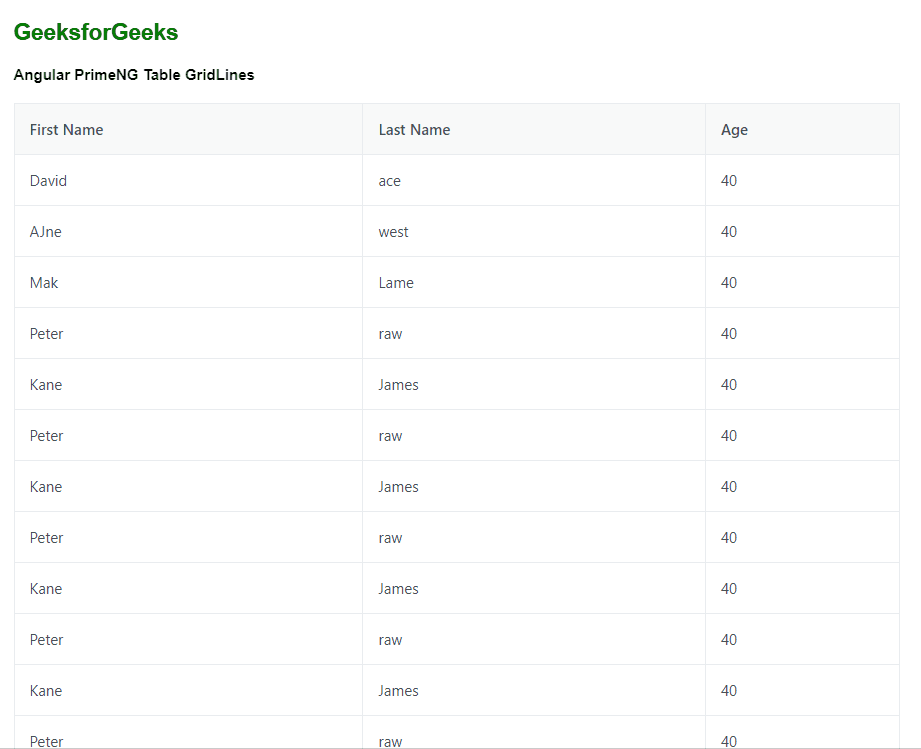Click the cell containing Mak
The height and width of the screenshot is (749, 921).
(x=44, y=282)
